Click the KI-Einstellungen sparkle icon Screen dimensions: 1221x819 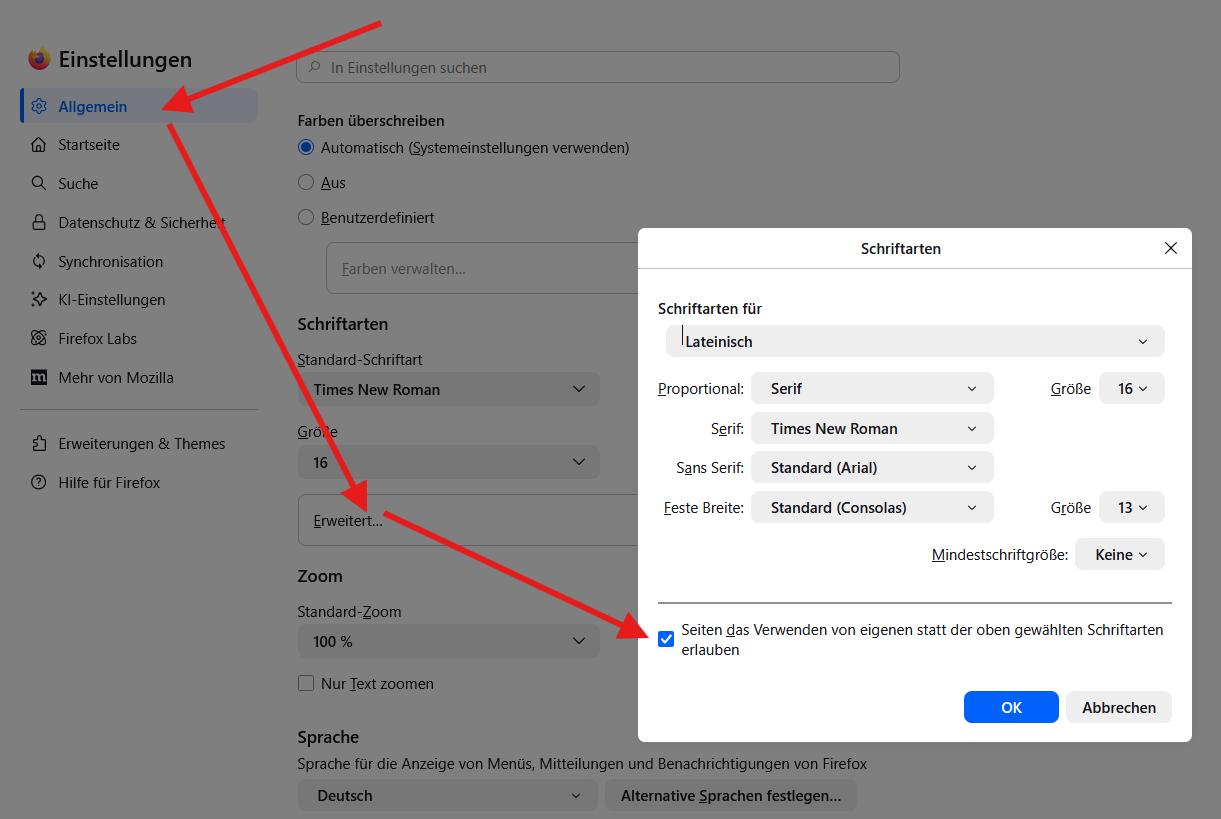pyautogui.click(x=39, y=300)
